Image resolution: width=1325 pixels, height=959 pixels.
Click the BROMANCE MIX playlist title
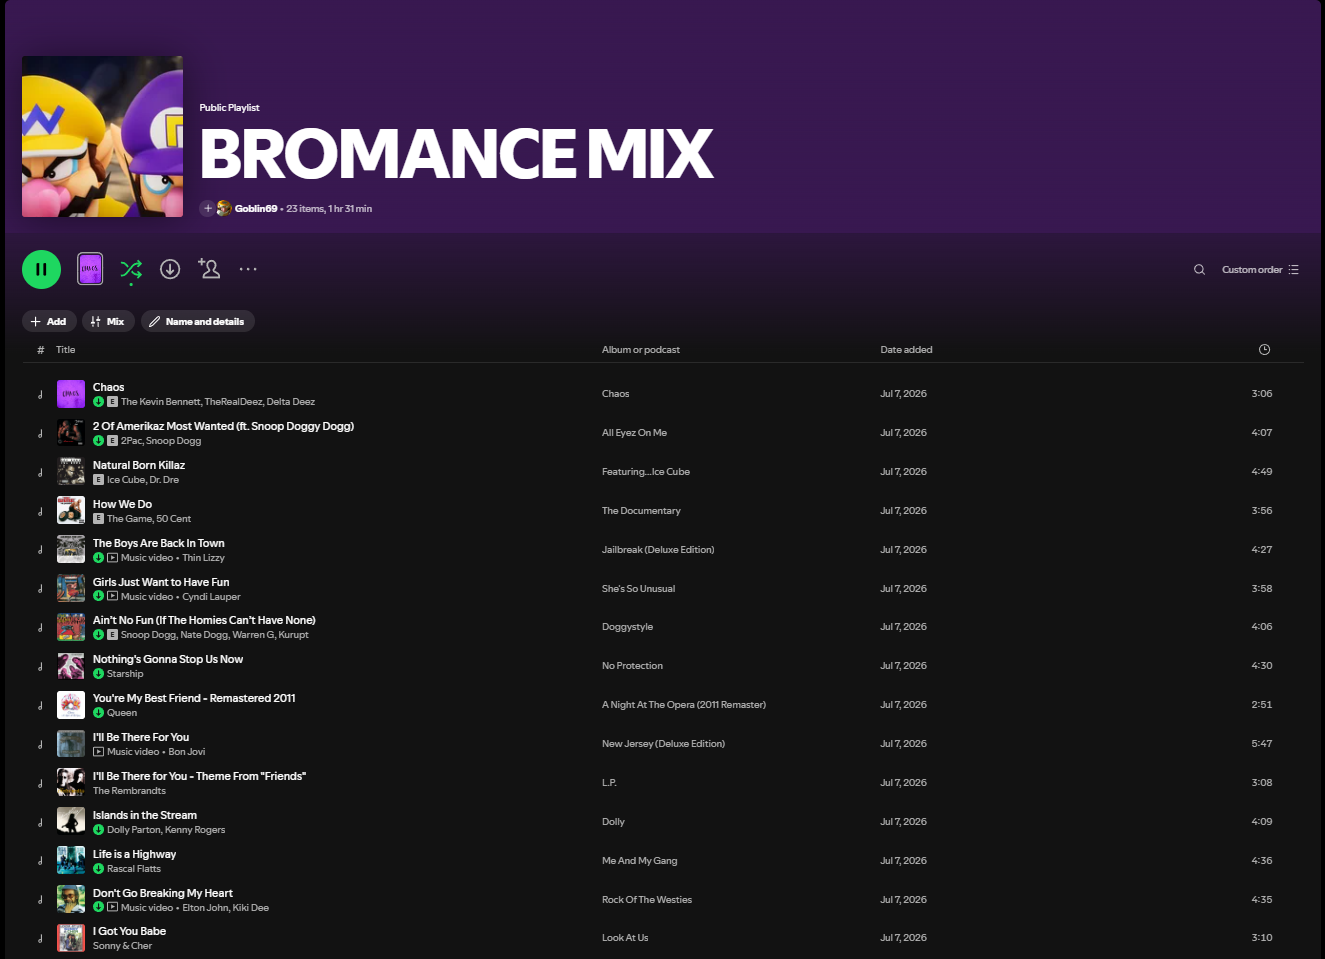(456, 153)
